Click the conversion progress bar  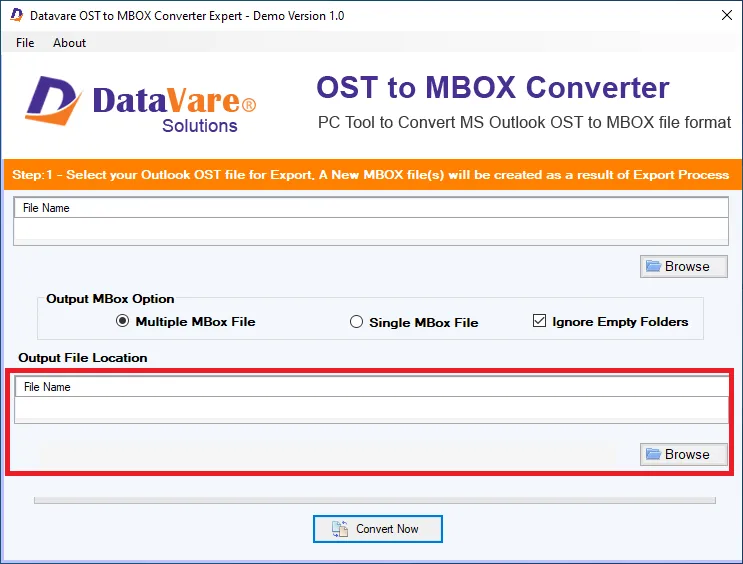pos(375,500)
